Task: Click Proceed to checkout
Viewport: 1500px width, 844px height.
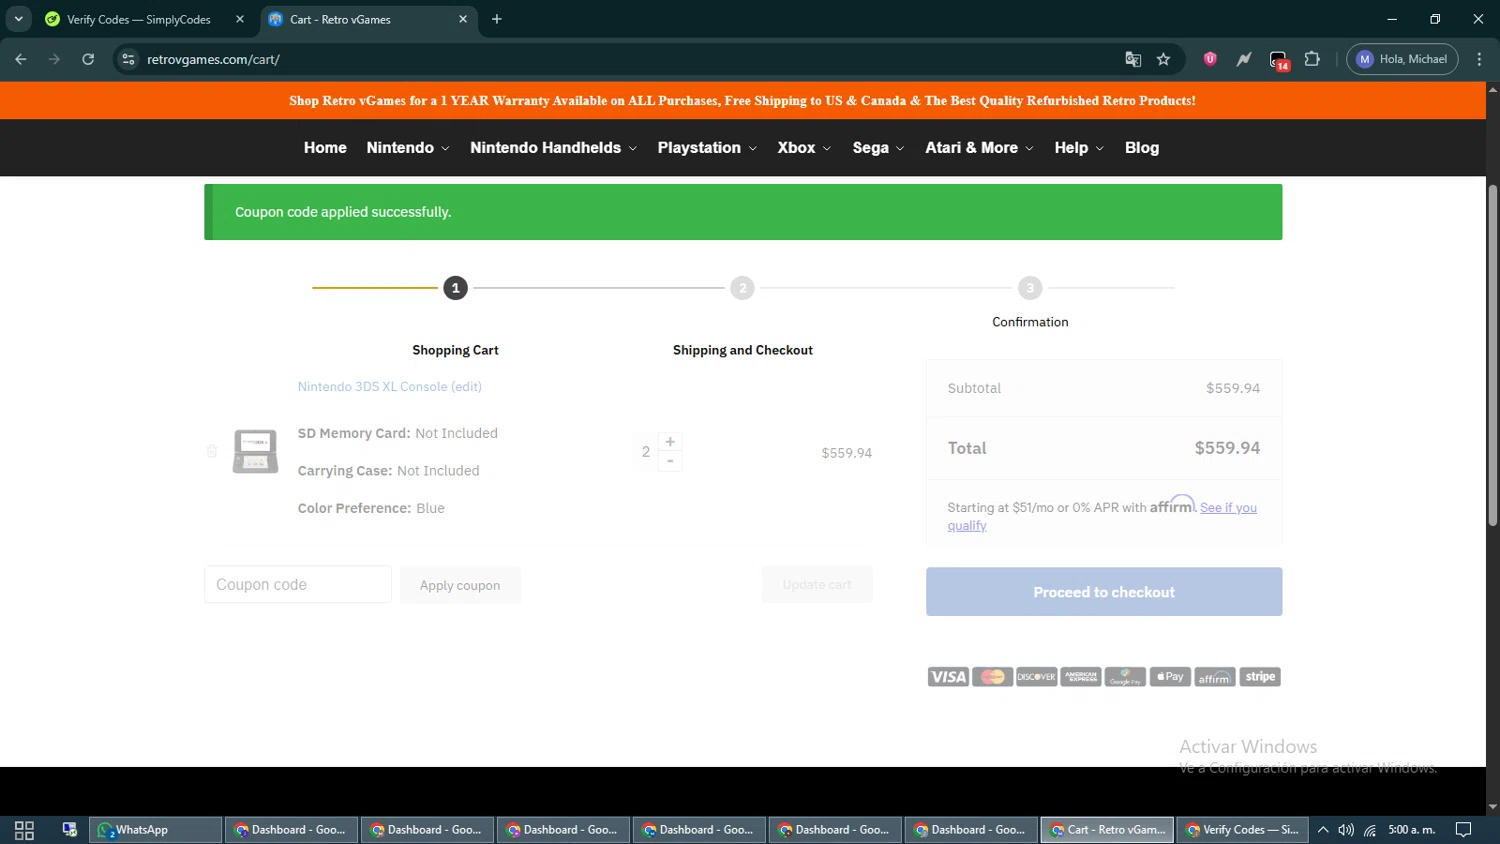Action: 1104,592
